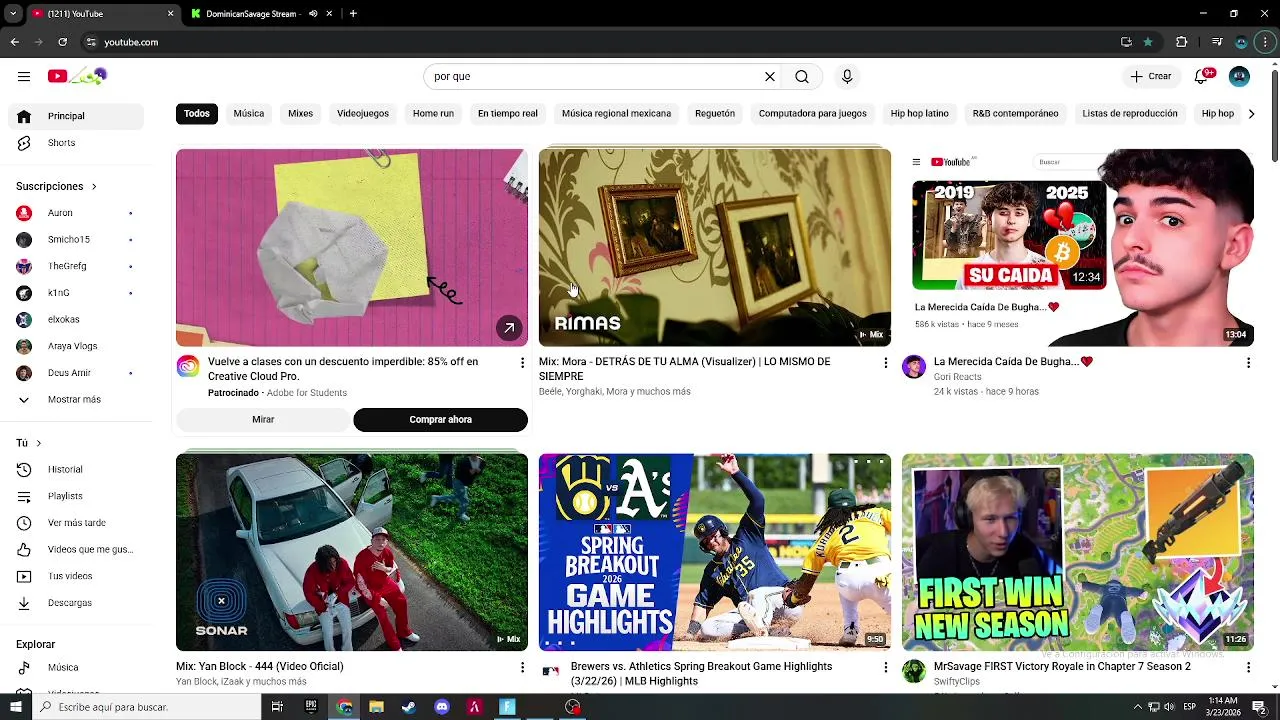Open options for La Merecida Caída De Bugha video
This screenshot has height=720, width=1280.
tap(1248, 362)
